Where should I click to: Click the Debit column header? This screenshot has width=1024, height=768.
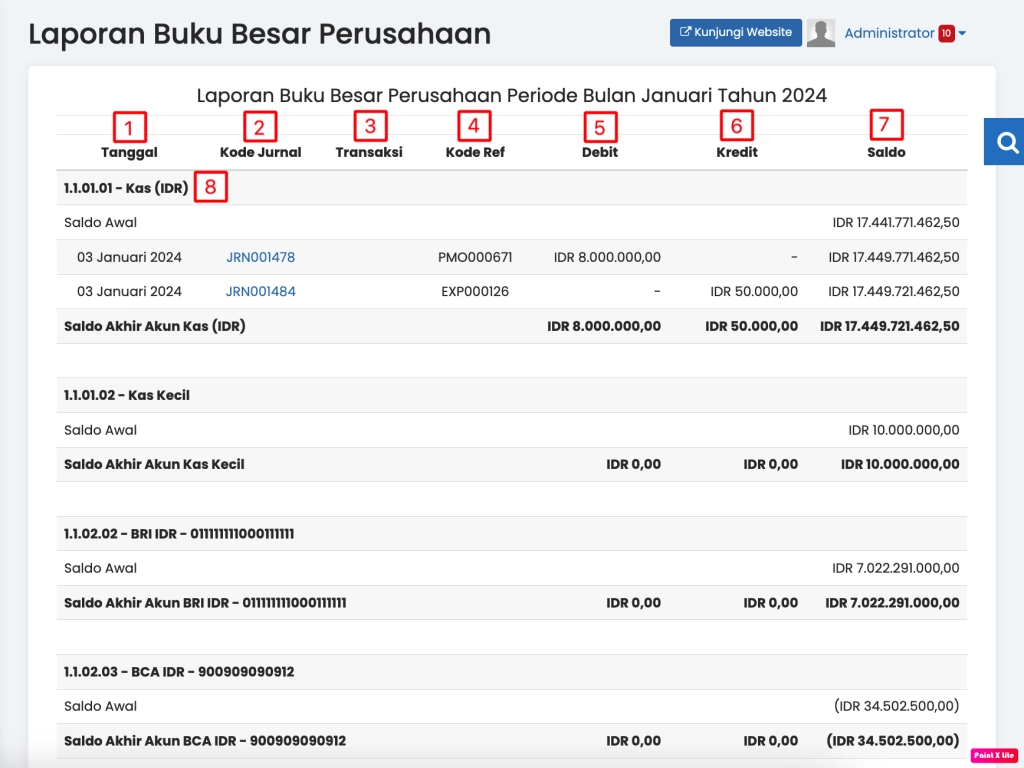[600, 152]
